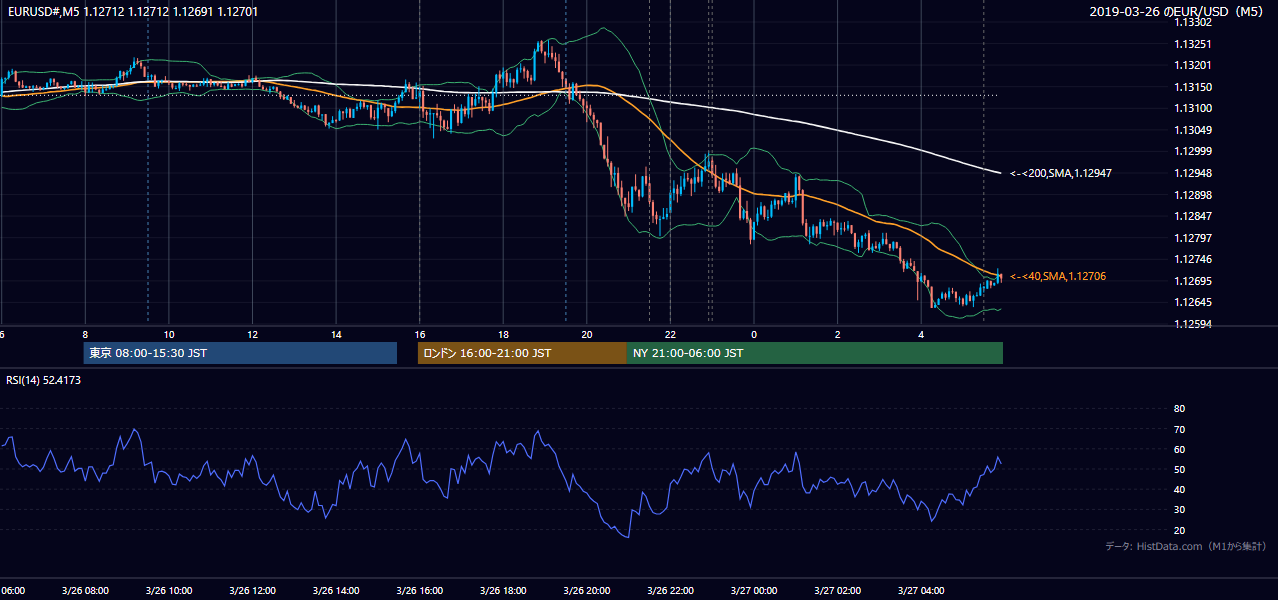
Task: Click hour tick 12 under the price chart
Action: (252, 334)
